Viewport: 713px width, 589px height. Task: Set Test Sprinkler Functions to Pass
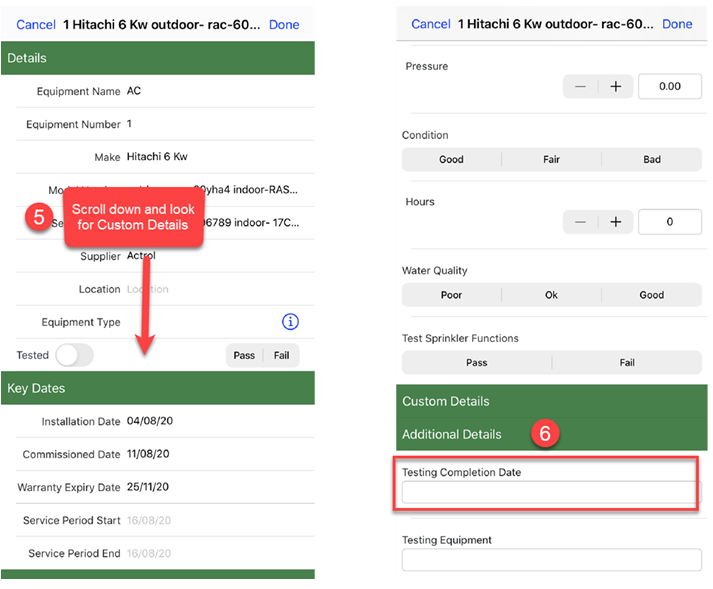coord(476,362)
